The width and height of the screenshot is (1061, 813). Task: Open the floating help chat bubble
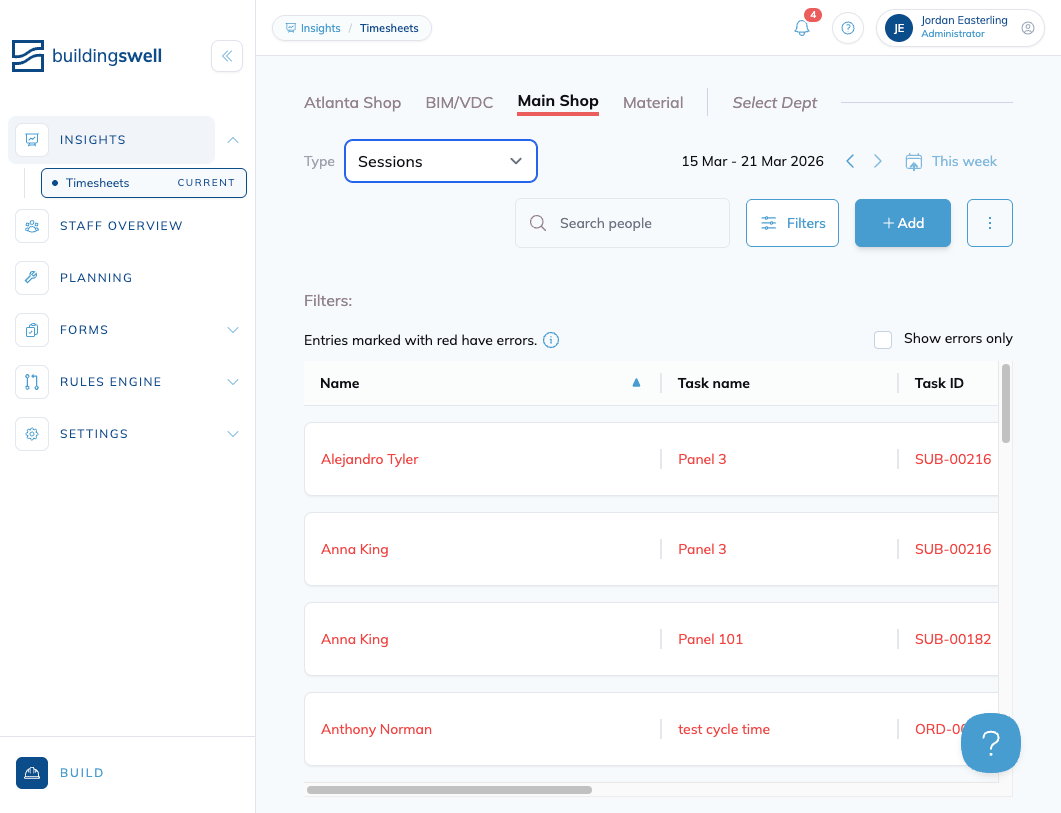coord(991,743)
